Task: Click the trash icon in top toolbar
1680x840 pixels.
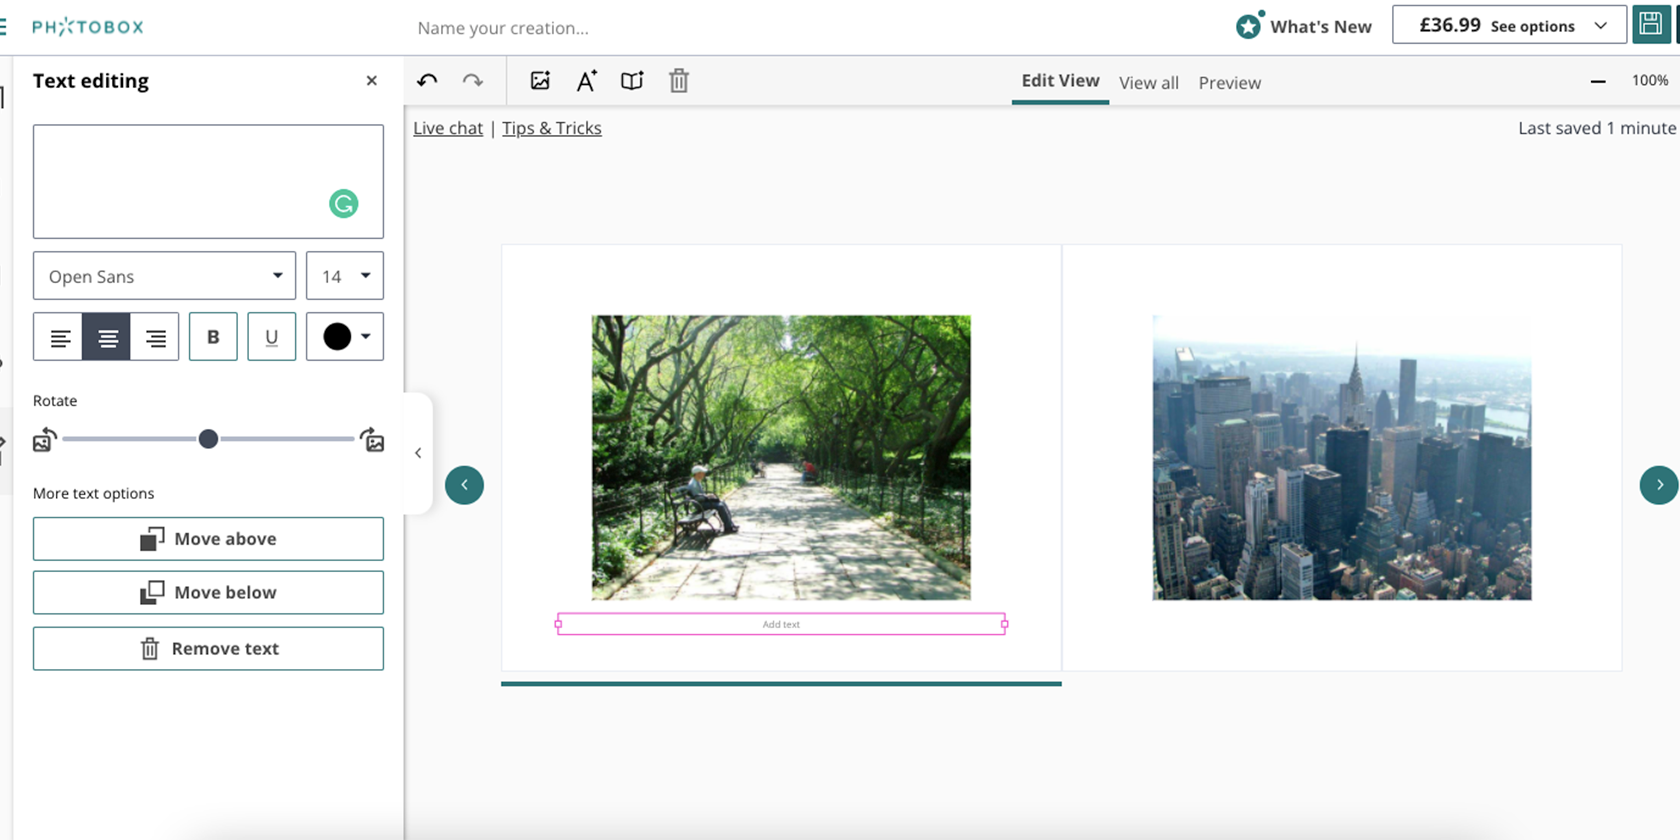Action: coord(679,81)
